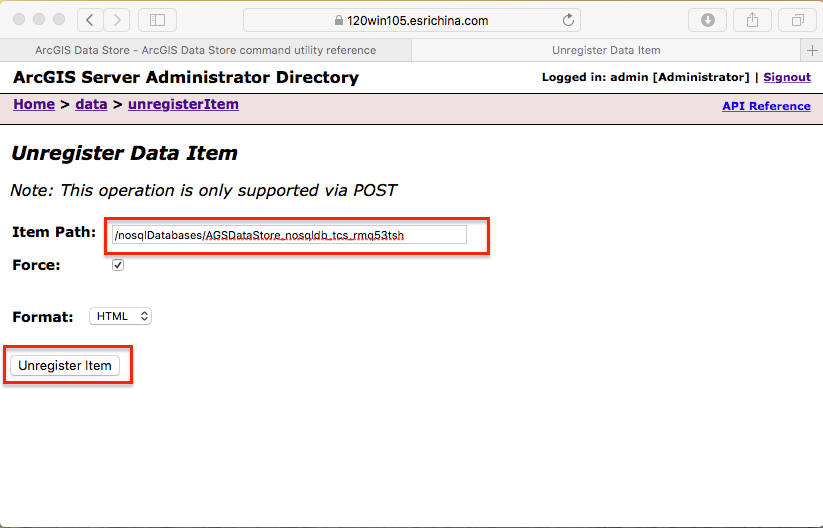Click the lock icon in address bar

(x=339, y=20)
